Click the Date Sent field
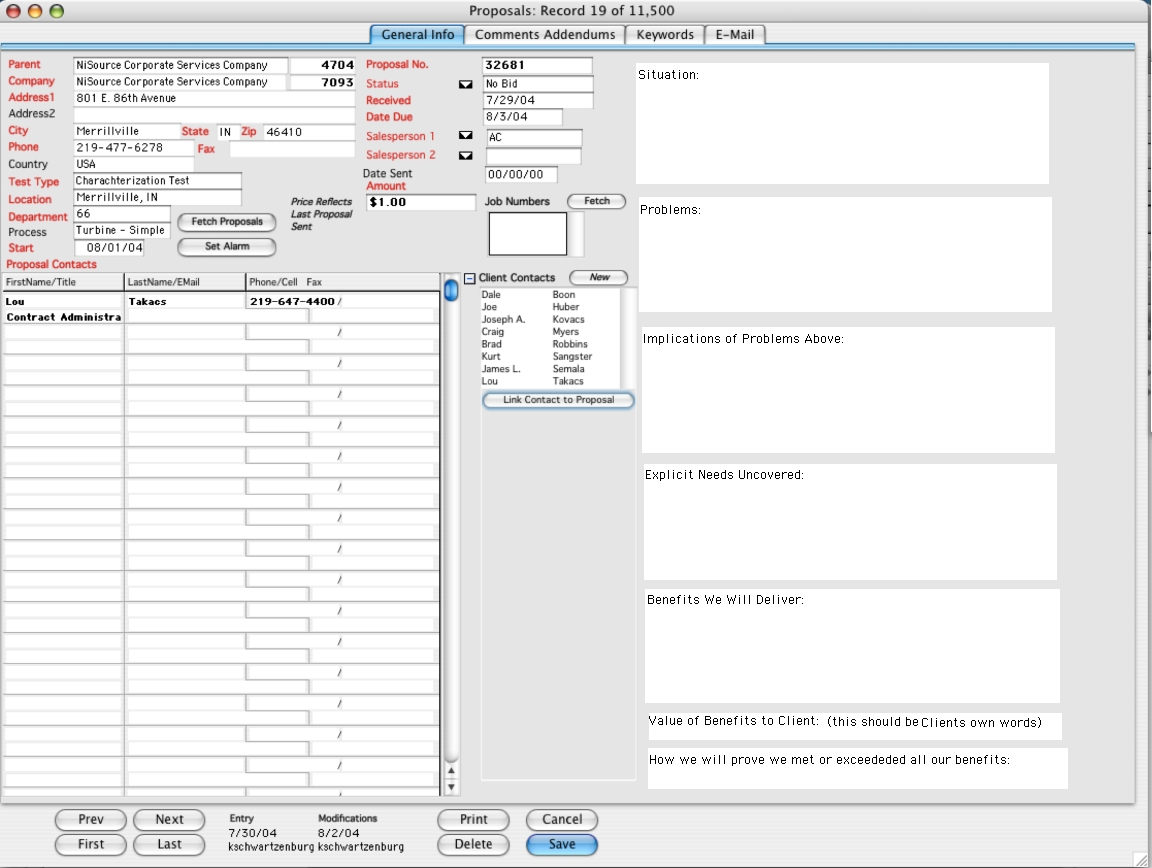The image size is (1152, 868). (521, 175)
